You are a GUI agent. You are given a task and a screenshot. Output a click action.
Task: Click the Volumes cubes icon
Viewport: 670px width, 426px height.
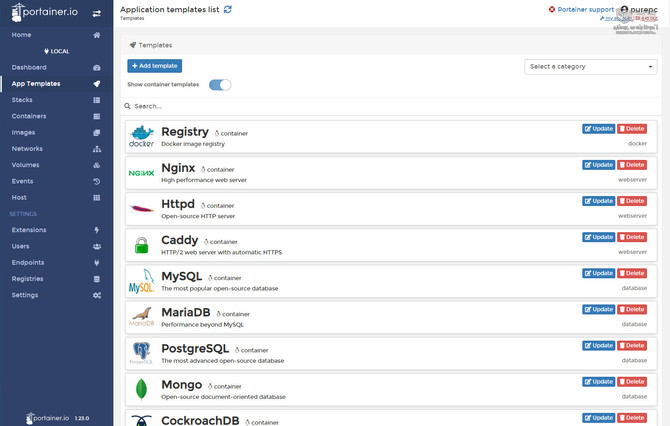tap(97, 165)
